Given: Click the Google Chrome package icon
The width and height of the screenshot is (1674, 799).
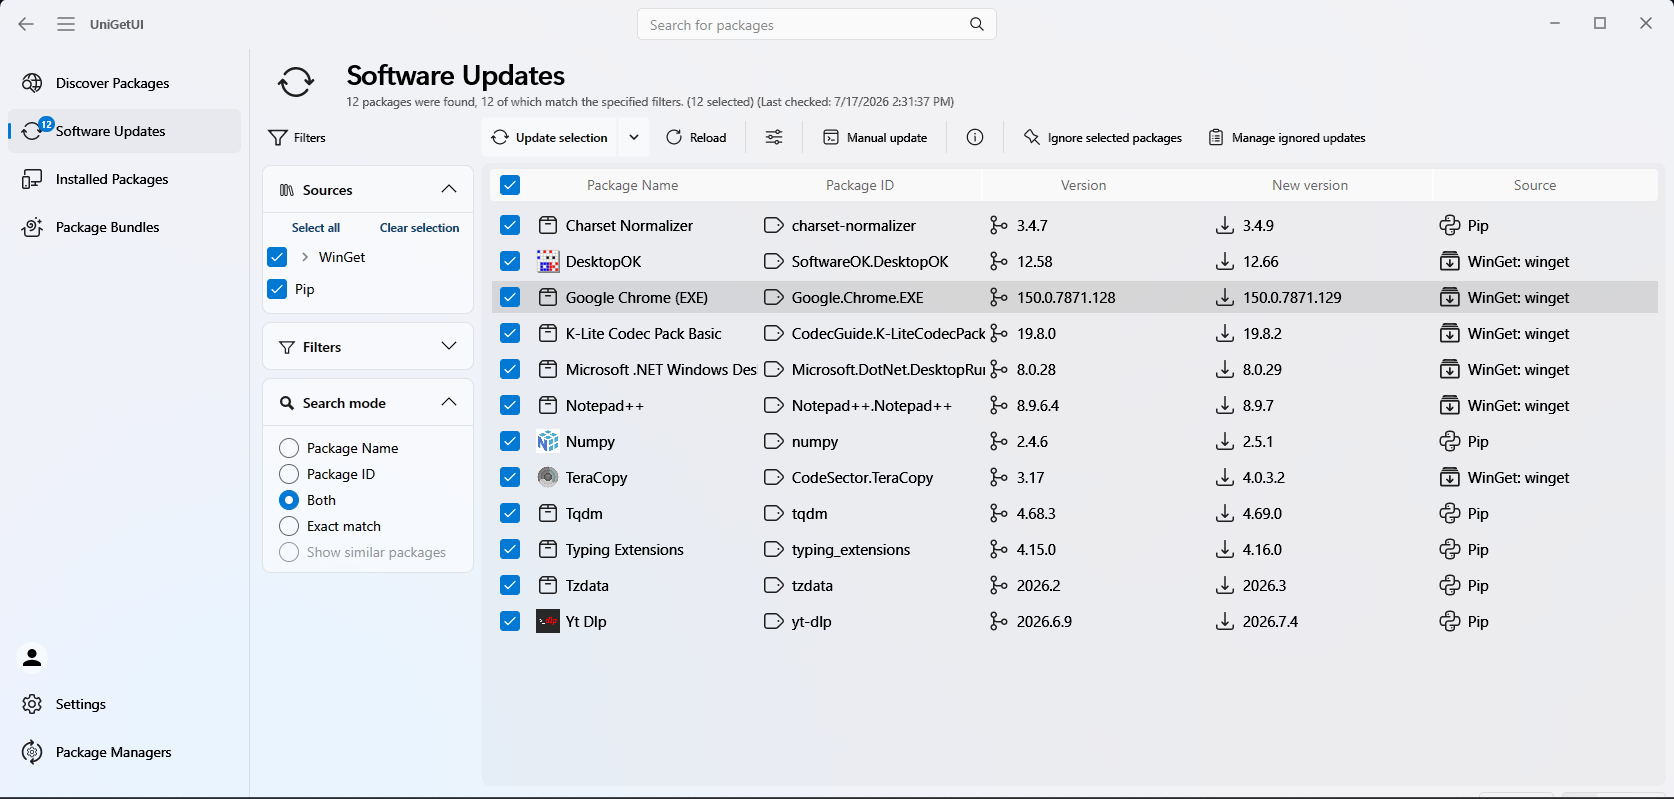Looking at the screenshot, I should point(548,297).
